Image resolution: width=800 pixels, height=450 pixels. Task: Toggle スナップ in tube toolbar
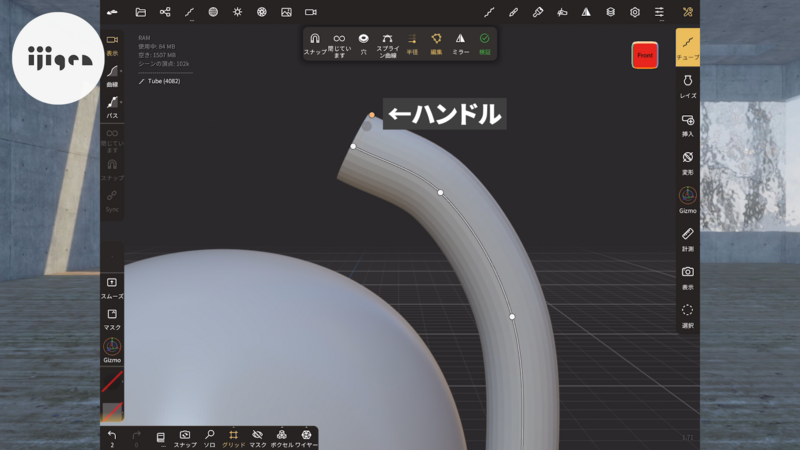coord(315,44)
